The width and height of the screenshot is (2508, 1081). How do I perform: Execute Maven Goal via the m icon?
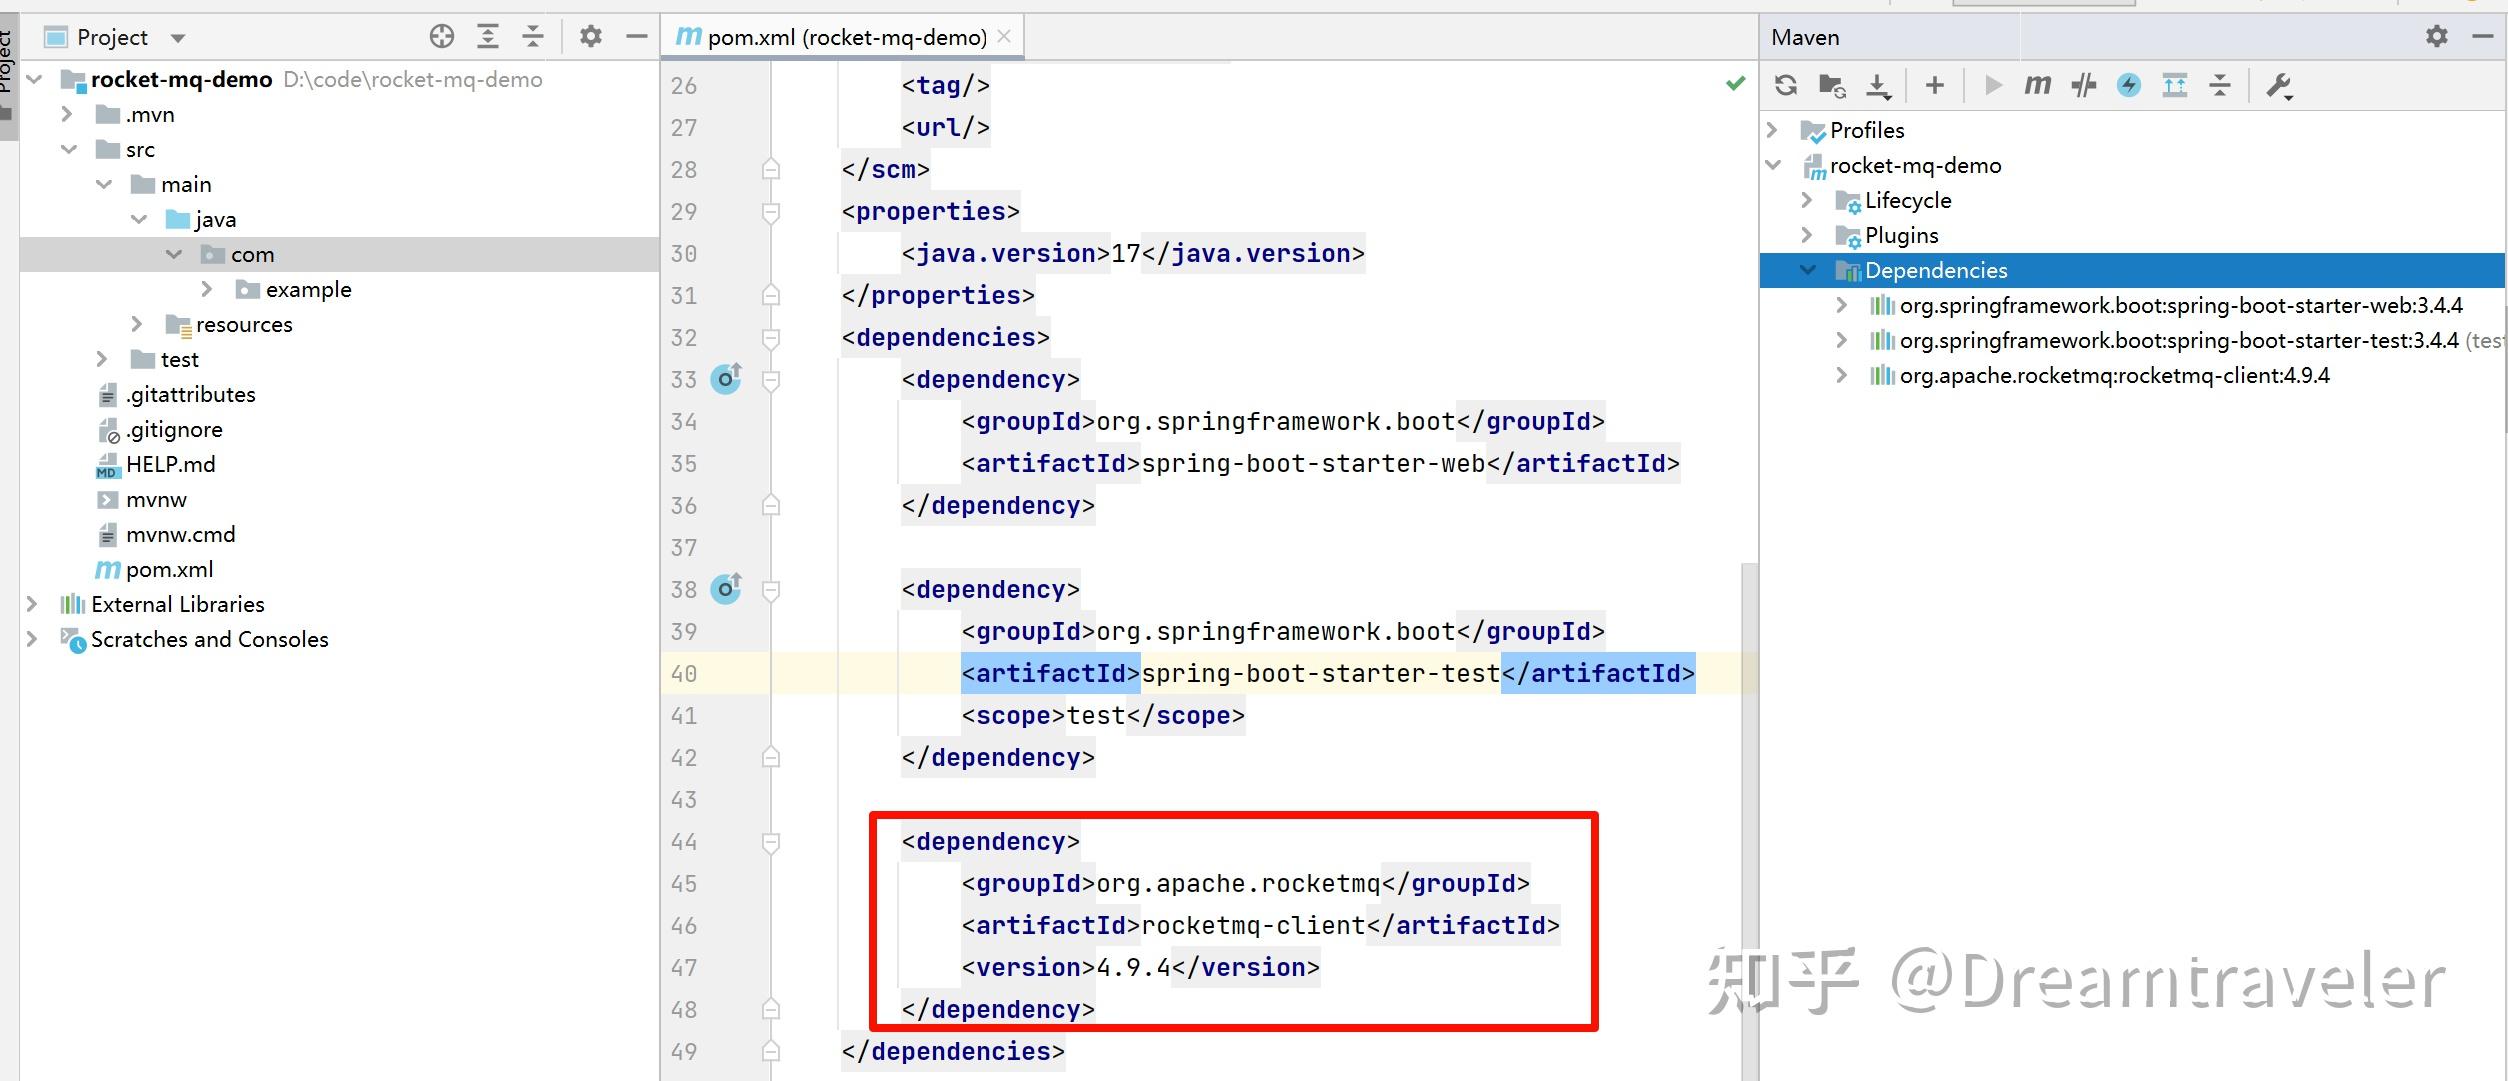2036,85
